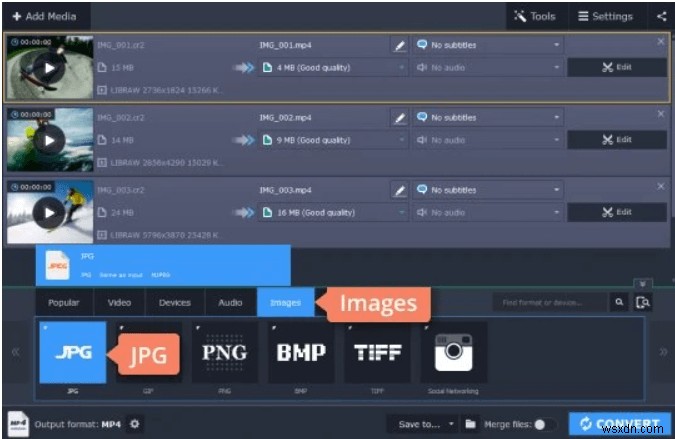Expand the Save to… dropdown
Image resolution: width=675 pixels, height=439 pixels.
point(425,424)
